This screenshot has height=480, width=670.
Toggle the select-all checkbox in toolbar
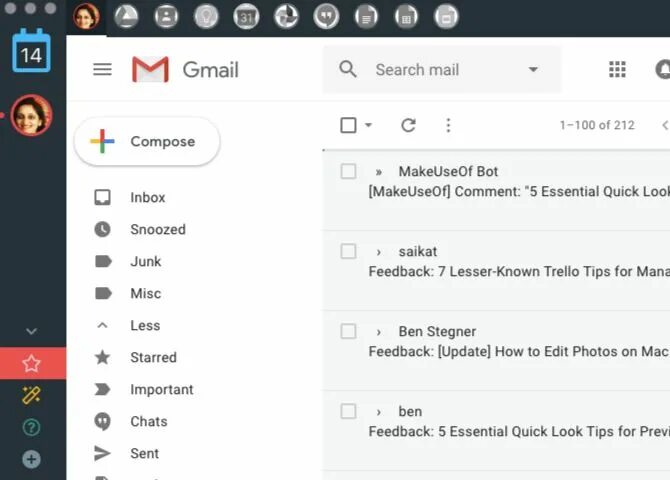348,125
